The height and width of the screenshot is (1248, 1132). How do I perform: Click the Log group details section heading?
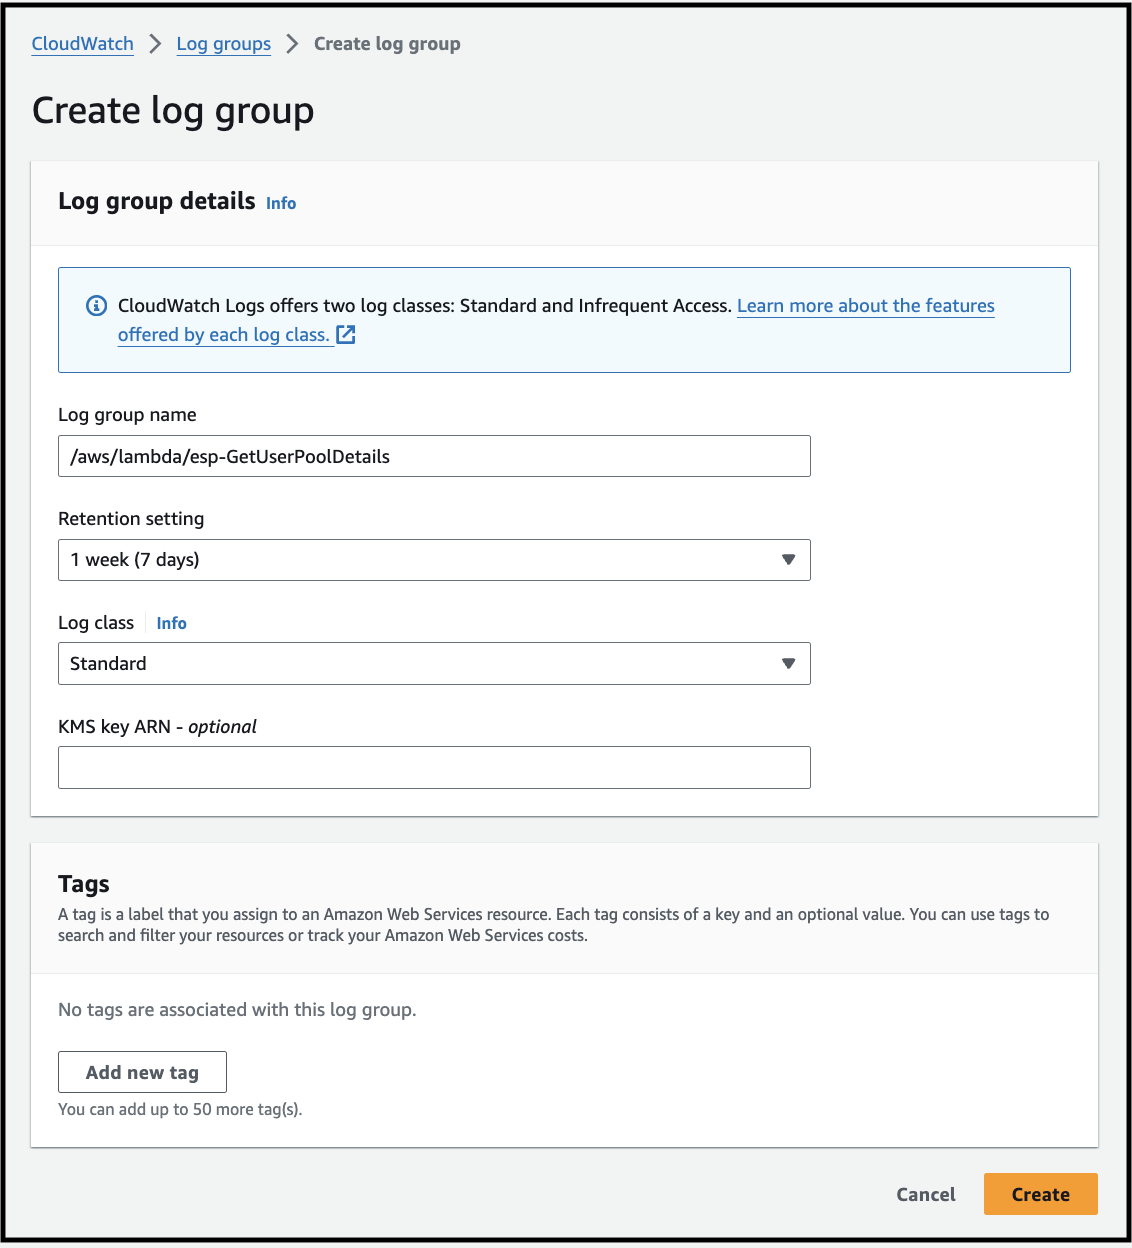pyautogui.click(x=157, y=201)
